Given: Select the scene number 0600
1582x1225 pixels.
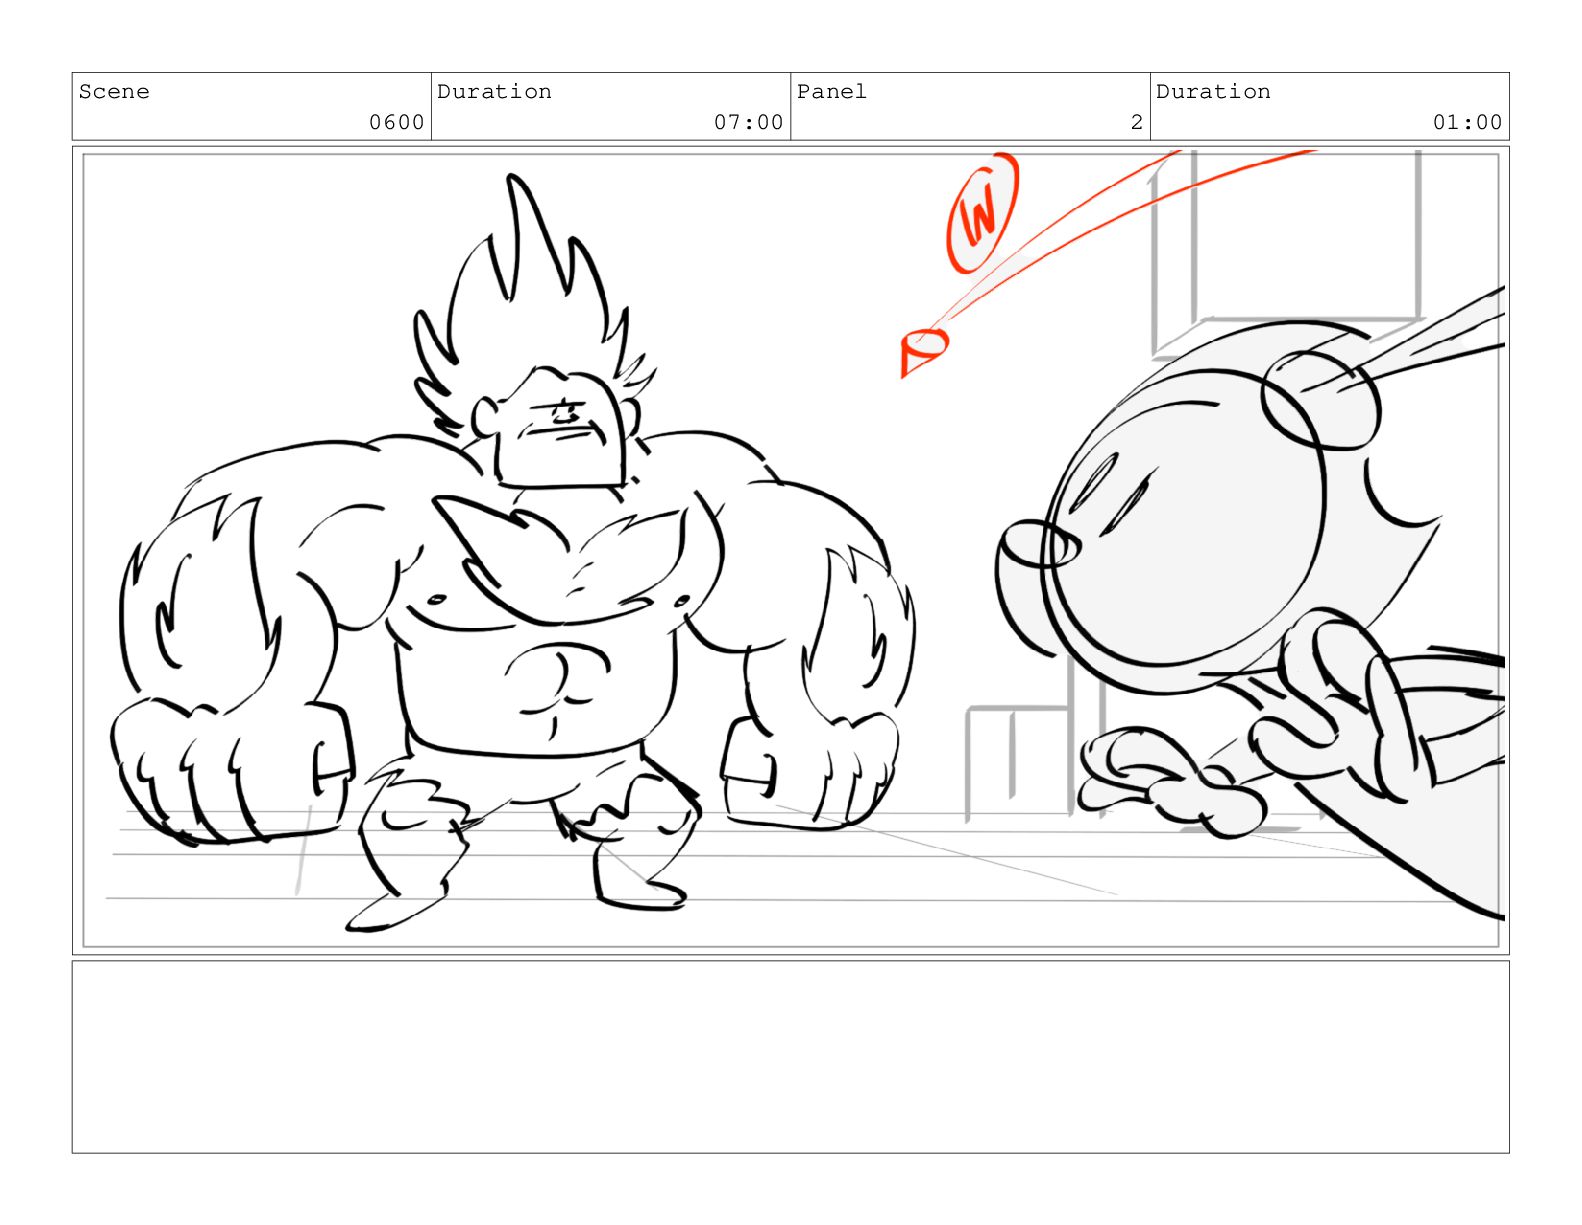Looking at the screenshot, I should pos(397,122).
